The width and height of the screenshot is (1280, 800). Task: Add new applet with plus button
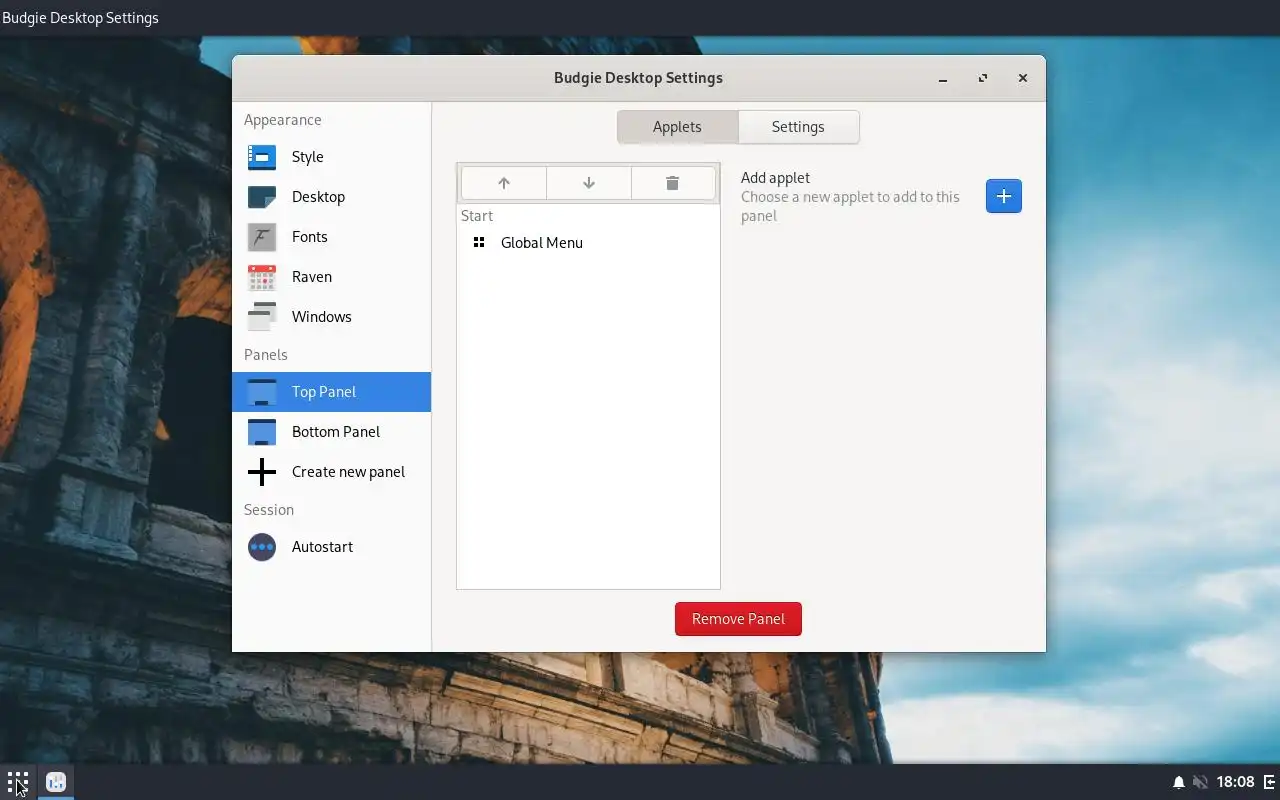[x=1004, y=196]
